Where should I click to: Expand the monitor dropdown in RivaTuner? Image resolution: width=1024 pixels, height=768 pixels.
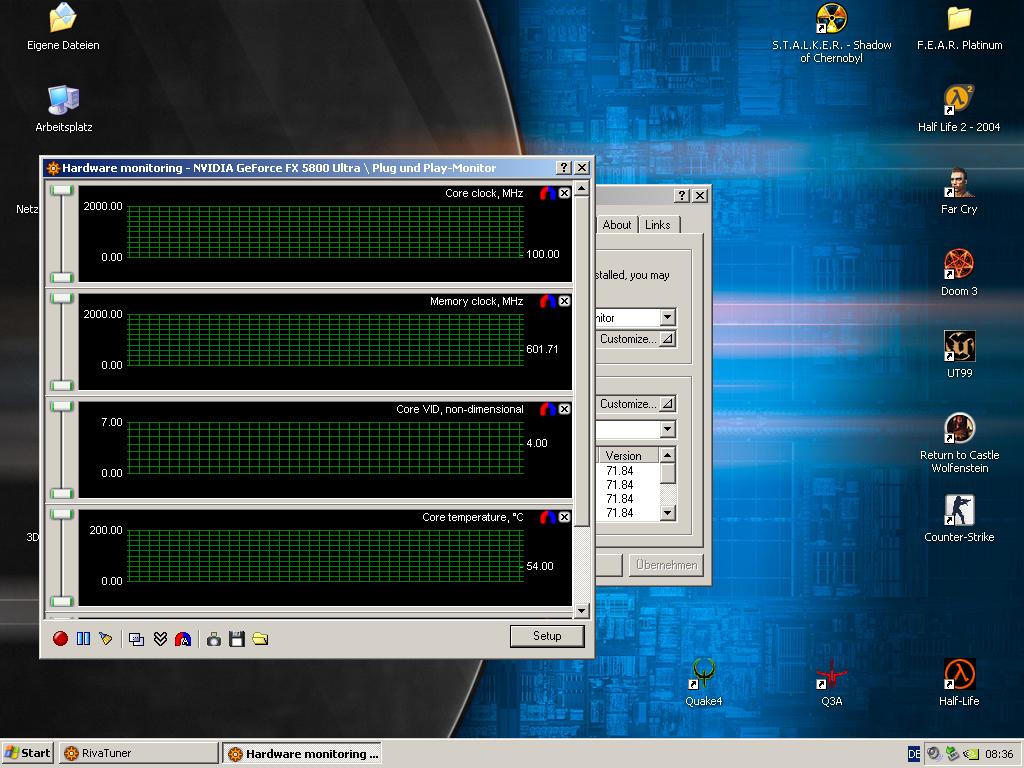(667, 317)
